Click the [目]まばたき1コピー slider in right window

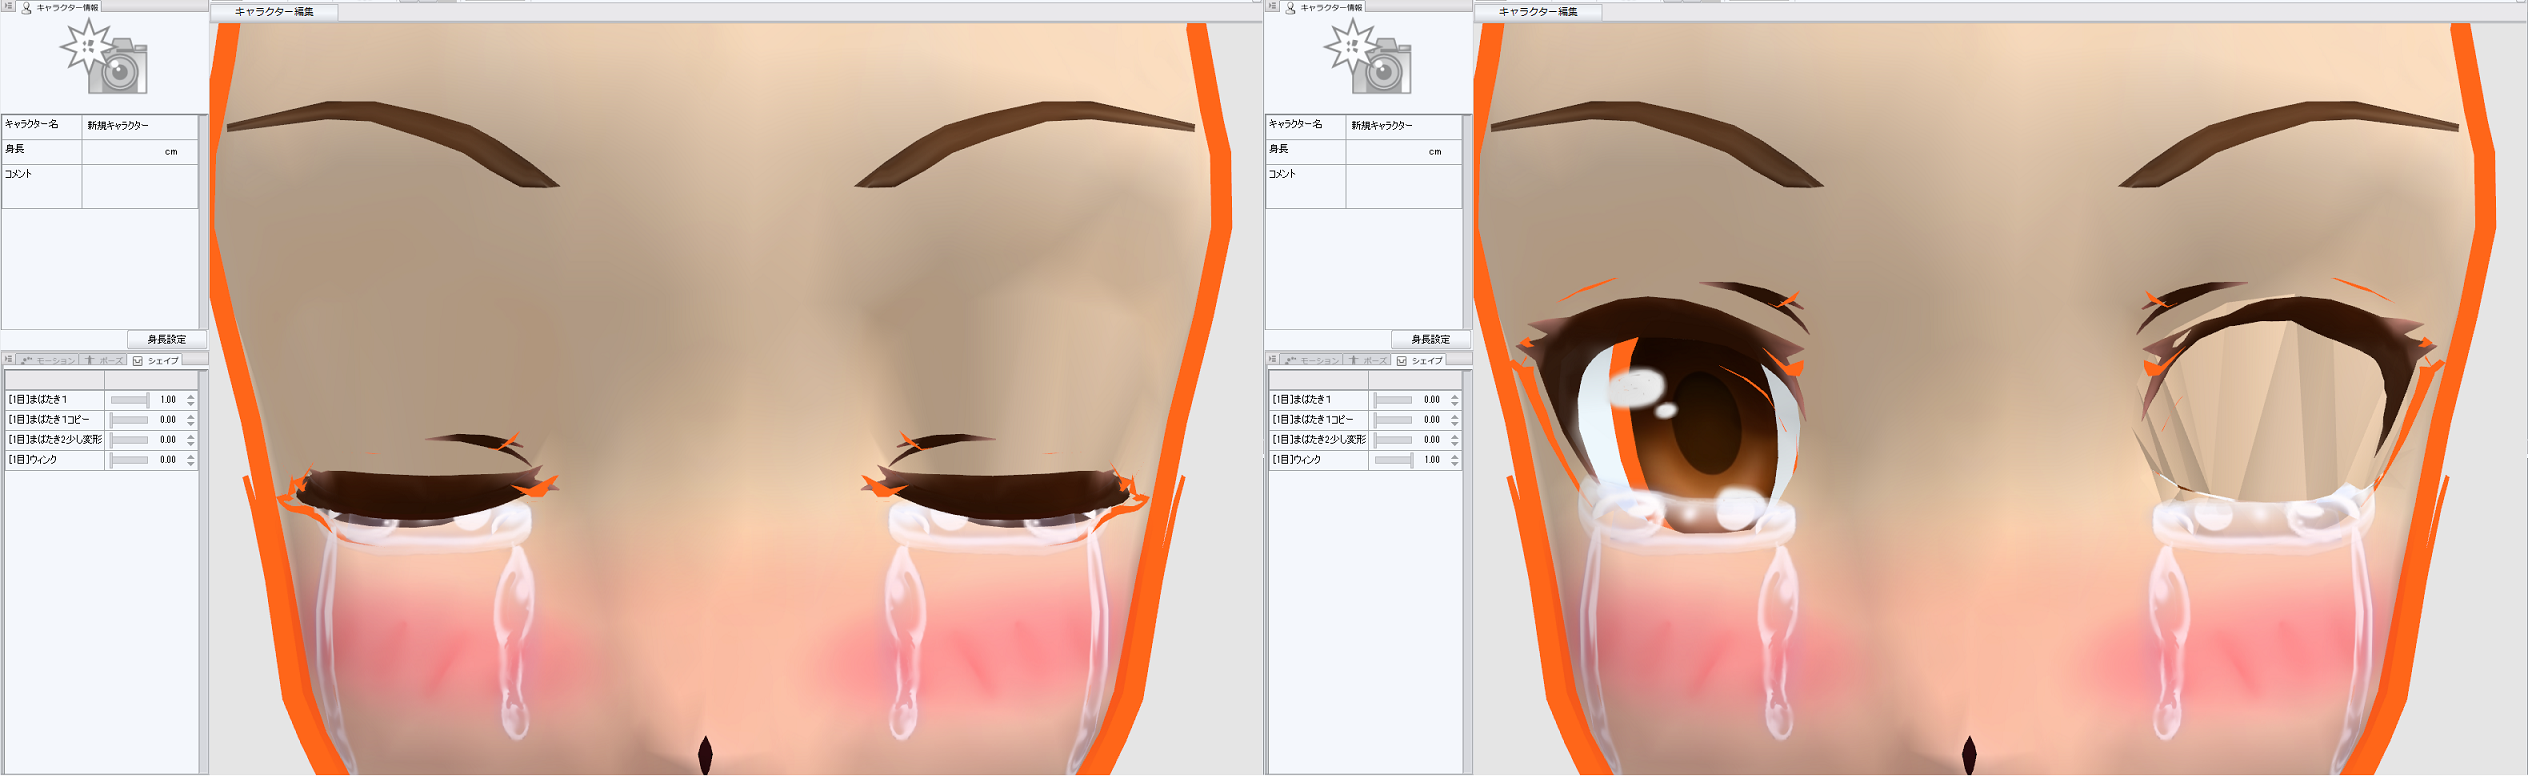coord(1394,420)
